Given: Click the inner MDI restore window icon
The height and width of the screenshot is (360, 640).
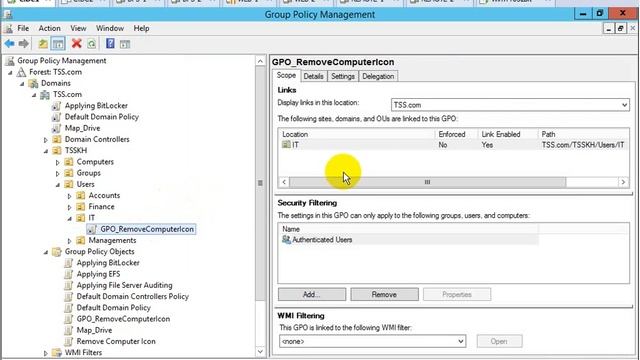Looking at the screenshot, I should (620, 28).
